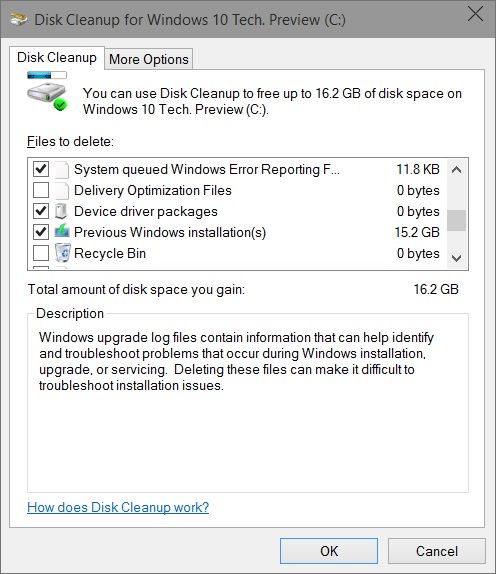The width and height of the screenshot is (496, 574).
Task: Click the hard drive icon with green checkmark
Action: 47,97
